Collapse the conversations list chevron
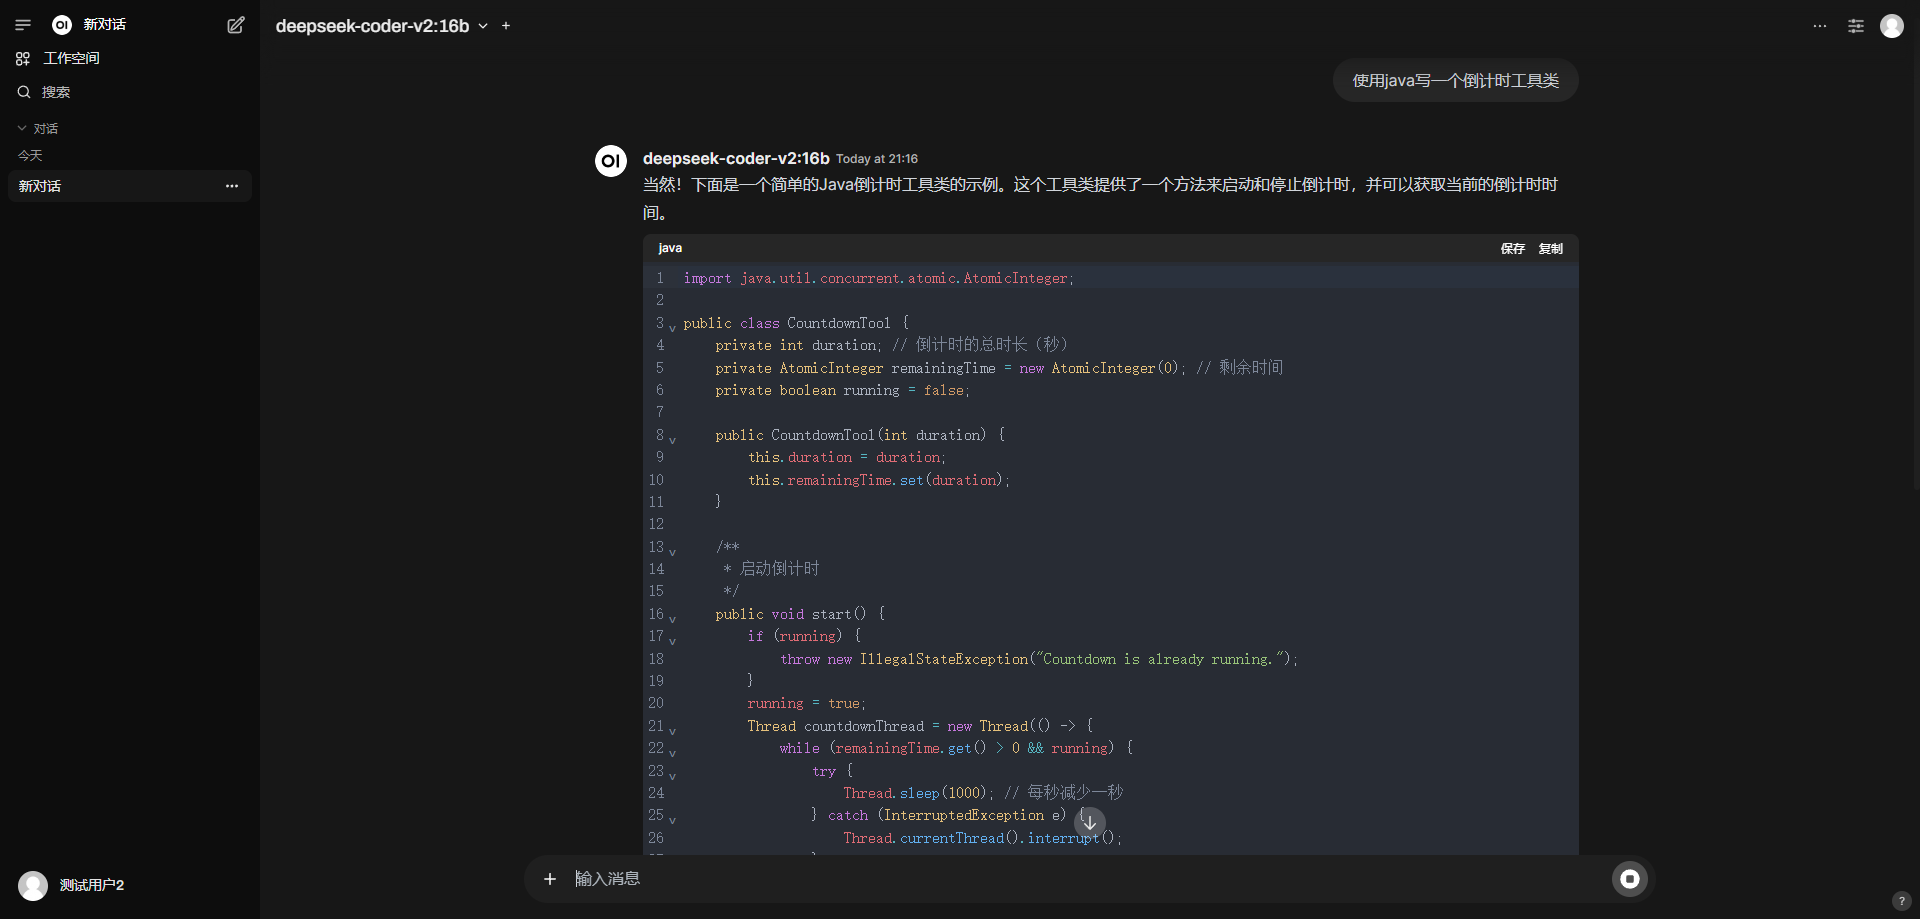Viewport: 1920px width, 919px height. coord(22,128)
